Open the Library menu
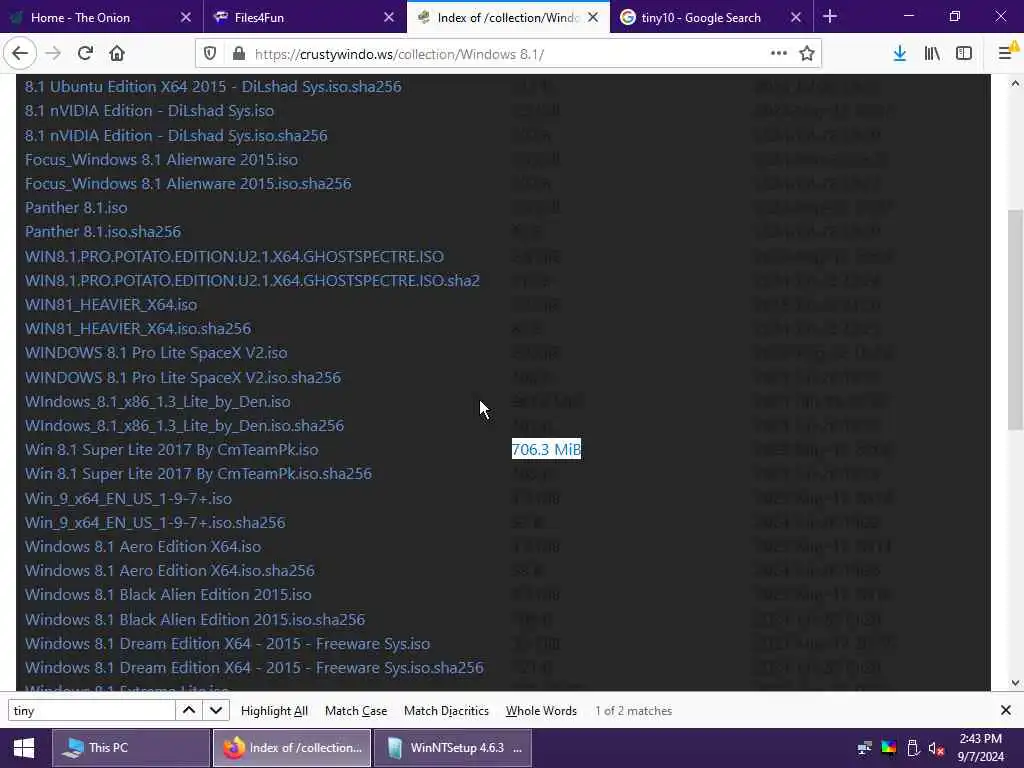This screenshot has height=768, width=1024. click(932, 54)
